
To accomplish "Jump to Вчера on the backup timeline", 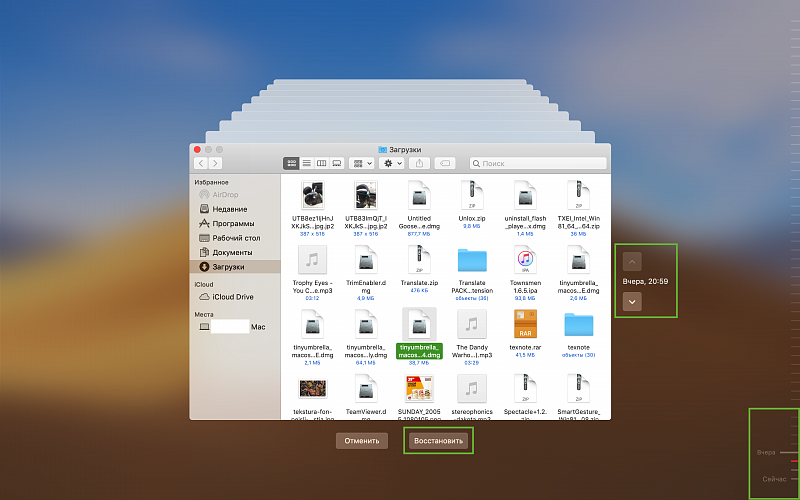I will (766, 453).
